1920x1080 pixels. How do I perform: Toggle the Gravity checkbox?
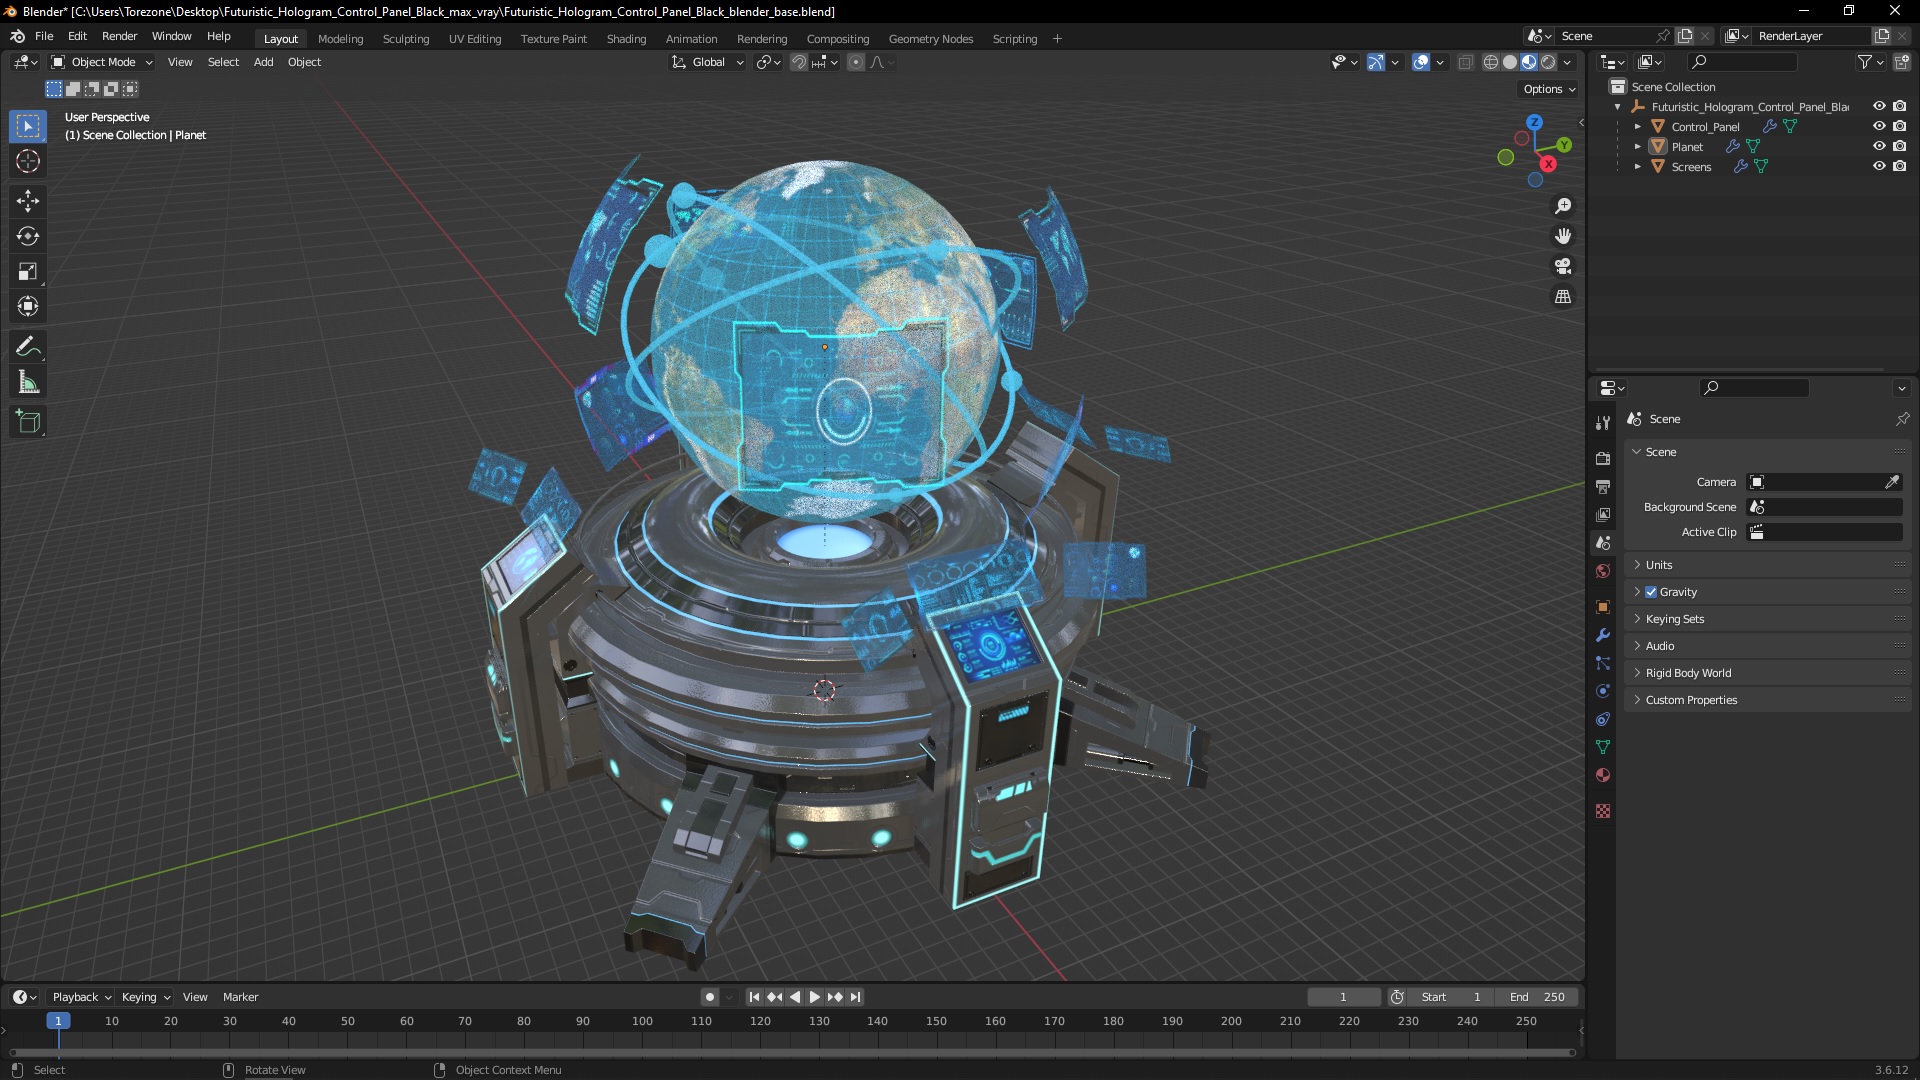click(1651, 592)
